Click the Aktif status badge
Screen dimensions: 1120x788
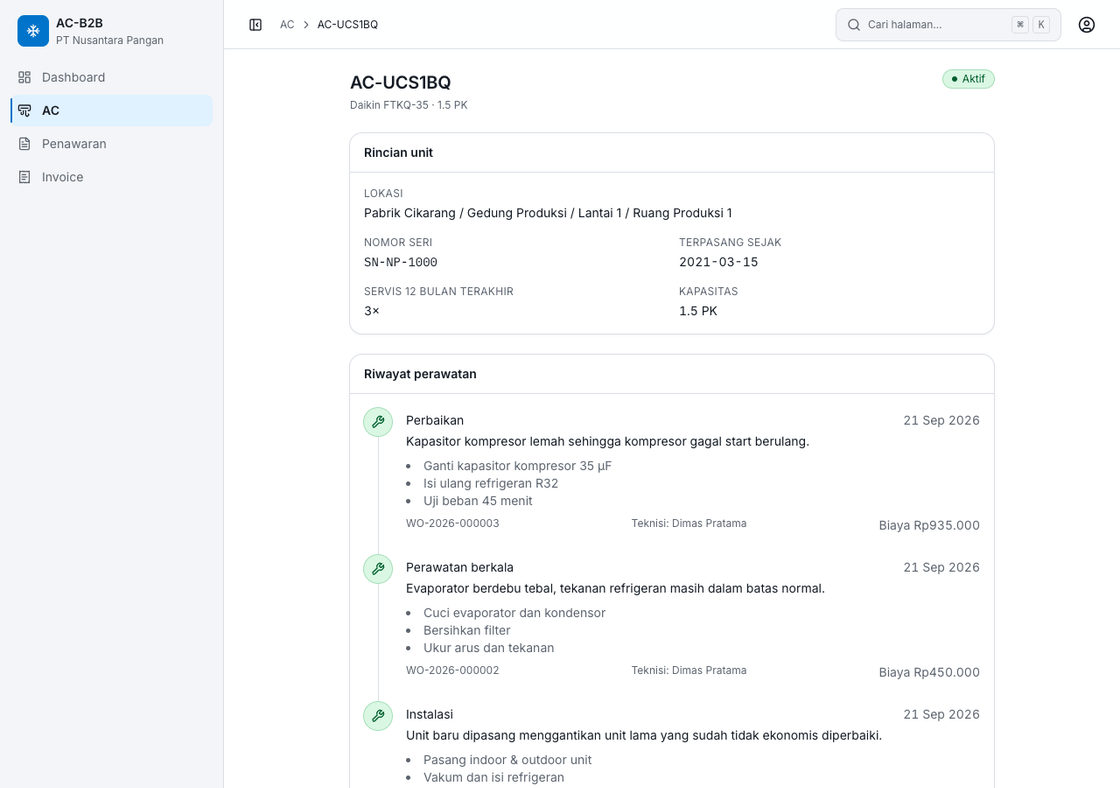click(x=968, y=79)
